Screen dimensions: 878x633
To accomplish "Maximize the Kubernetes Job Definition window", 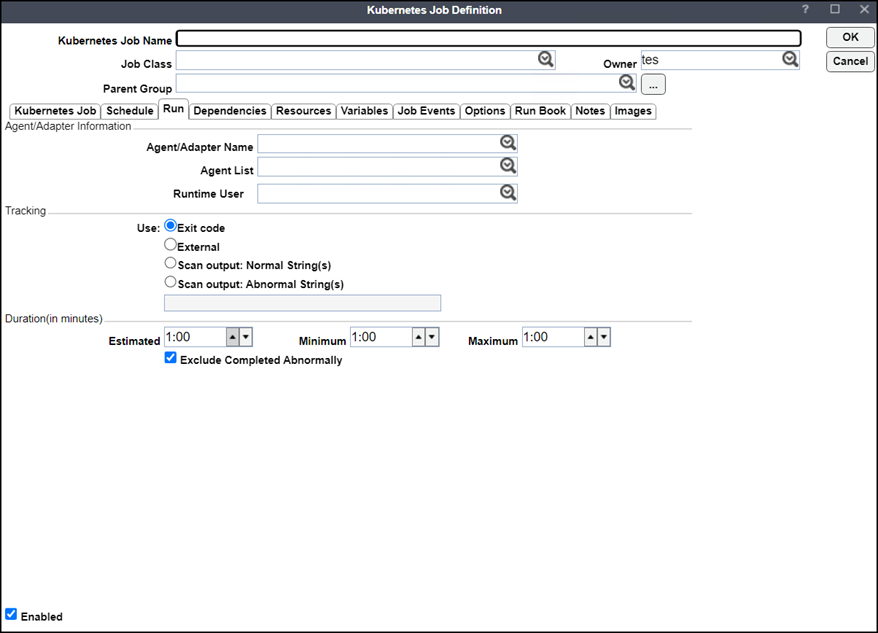I will coord(835,9).
